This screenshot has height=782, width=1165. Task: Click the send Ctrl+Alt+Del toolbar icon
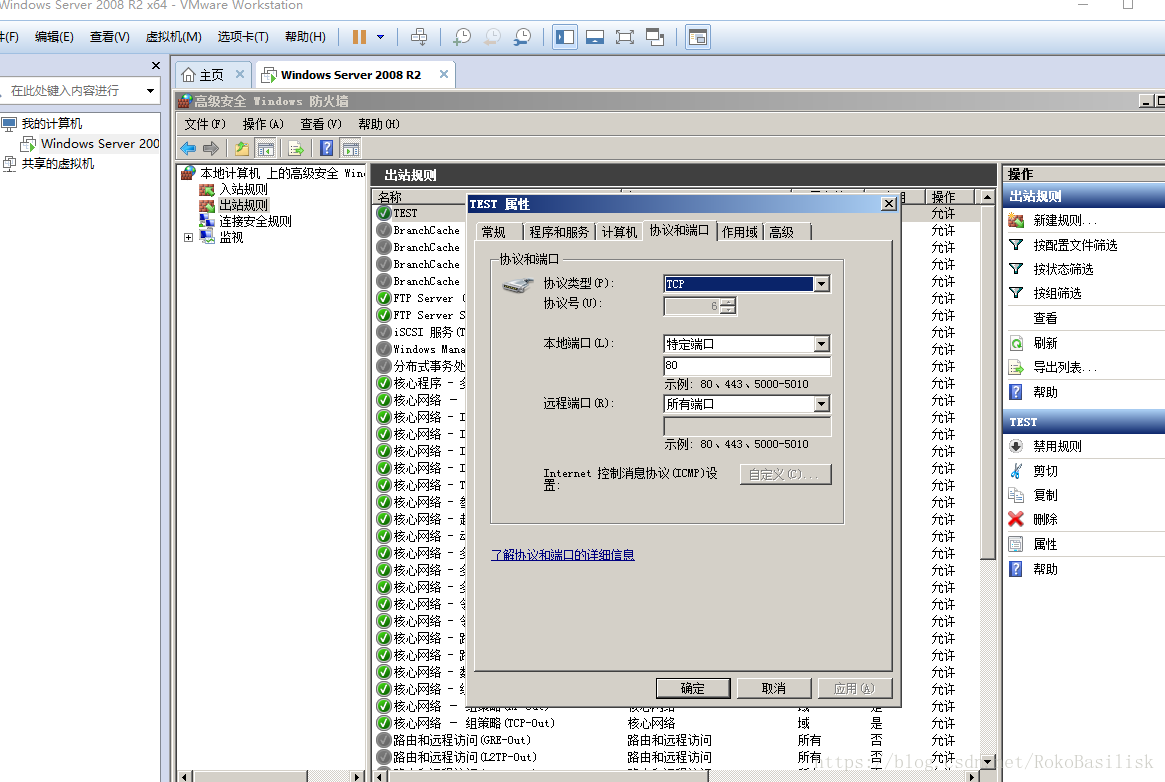419,36
